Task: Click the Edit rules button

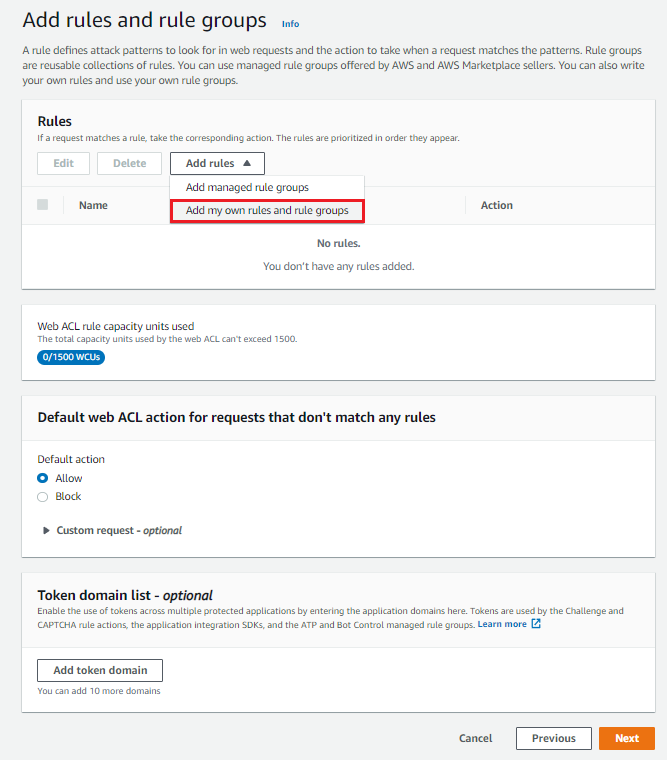Action: [x=63, y=163]
